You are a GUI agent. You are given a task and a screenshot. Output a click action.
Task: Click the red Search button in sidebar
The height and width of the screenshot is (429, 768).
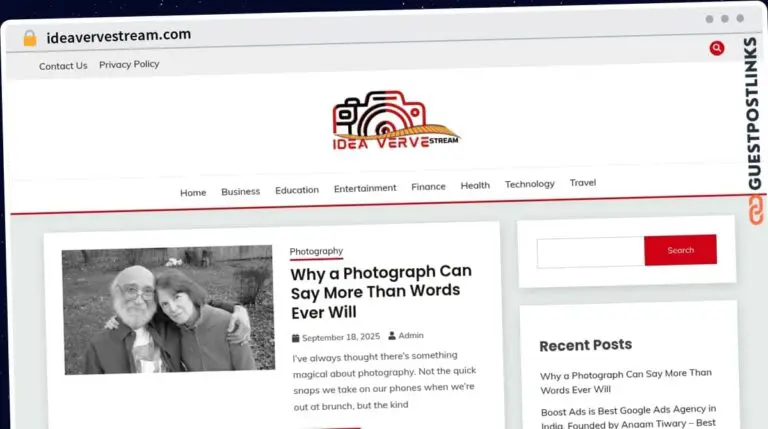pyautogui.click(x=680, y=250)
